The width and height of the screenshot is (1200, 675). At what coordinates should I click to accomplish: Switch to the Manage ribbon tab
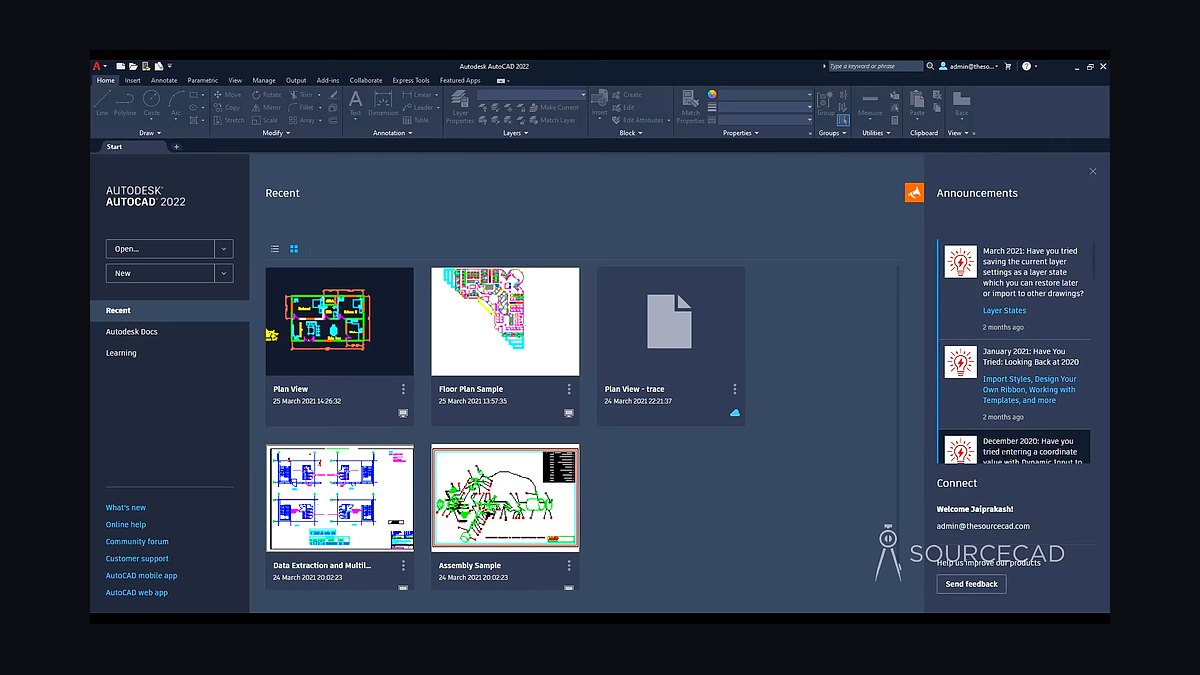264,80
